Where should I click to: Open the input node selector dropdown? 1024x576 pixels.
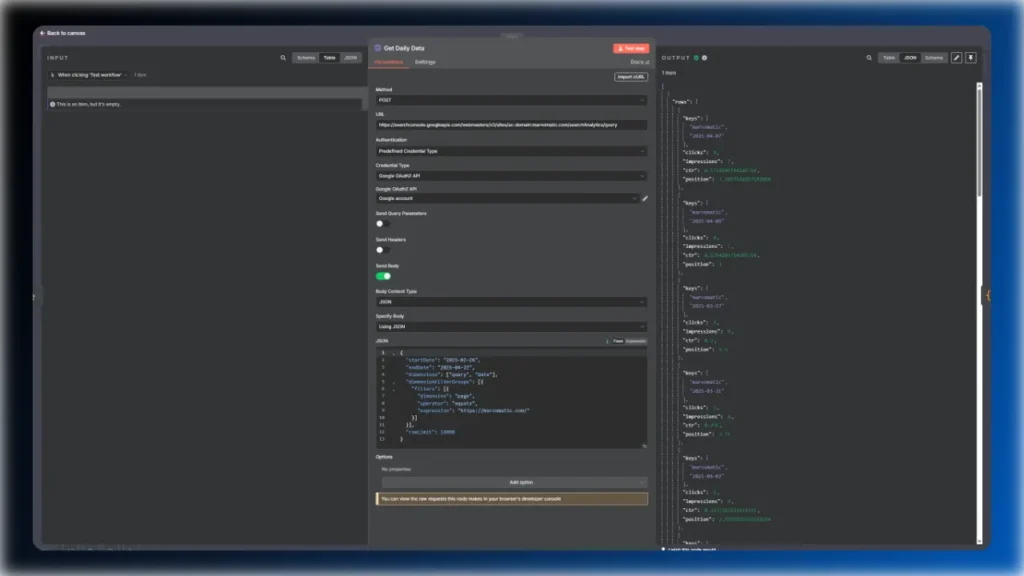coord(89,75)
